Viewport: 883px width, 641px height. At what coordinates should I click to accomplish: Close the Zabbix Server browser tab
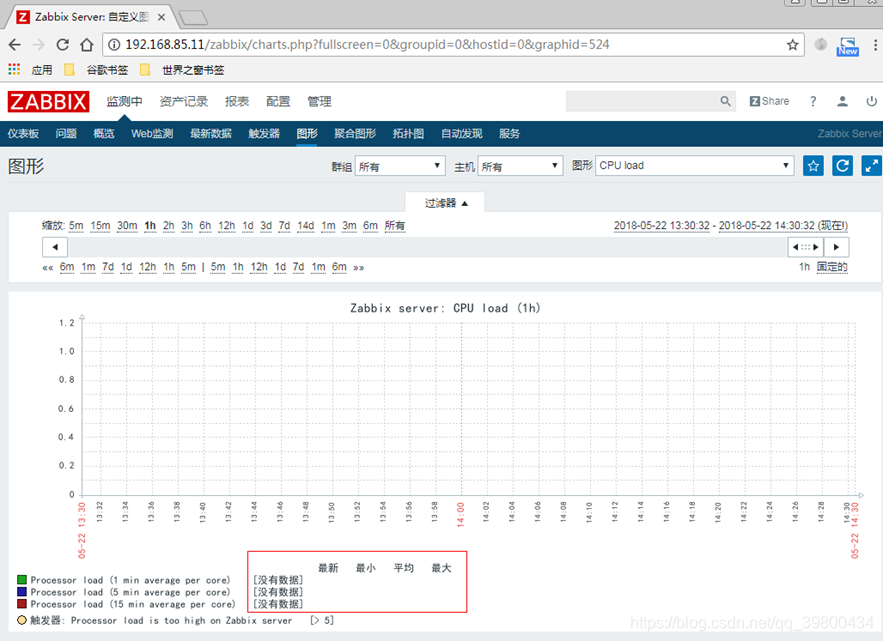click(x=161, y=17)
